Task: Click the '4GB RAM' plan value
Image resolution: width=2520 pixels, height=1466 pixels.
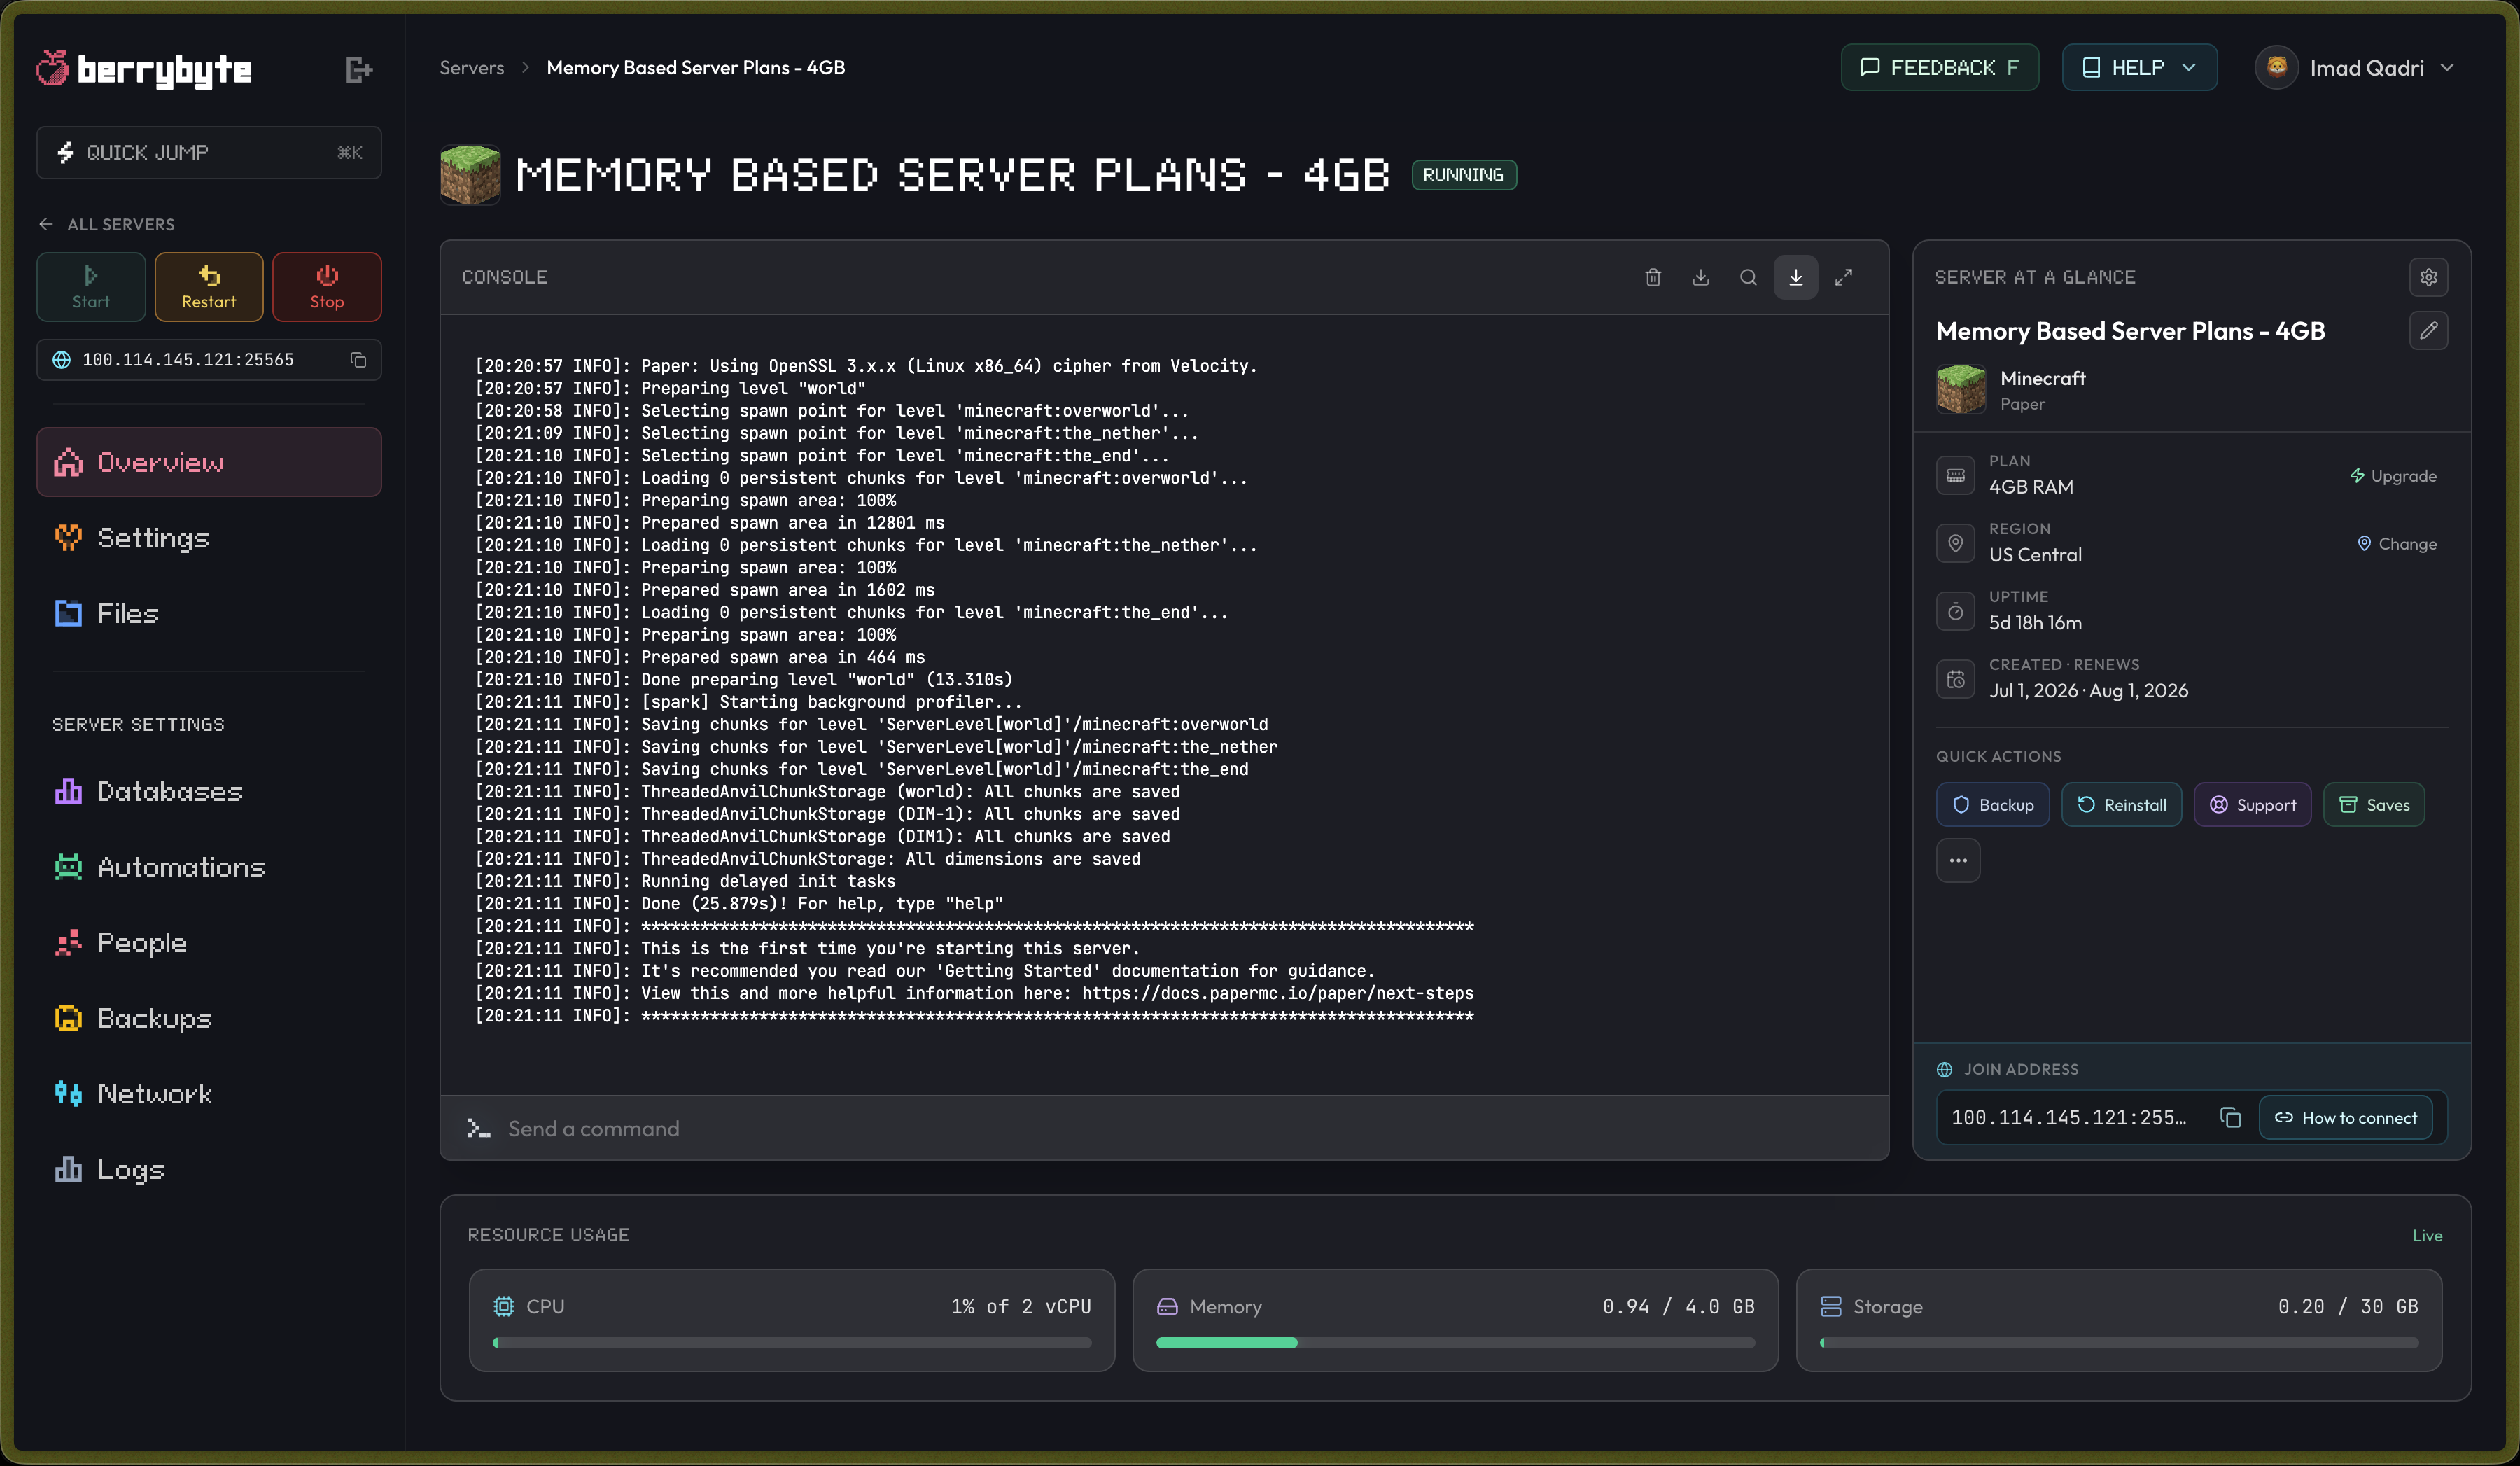Action: point(2031,486)
